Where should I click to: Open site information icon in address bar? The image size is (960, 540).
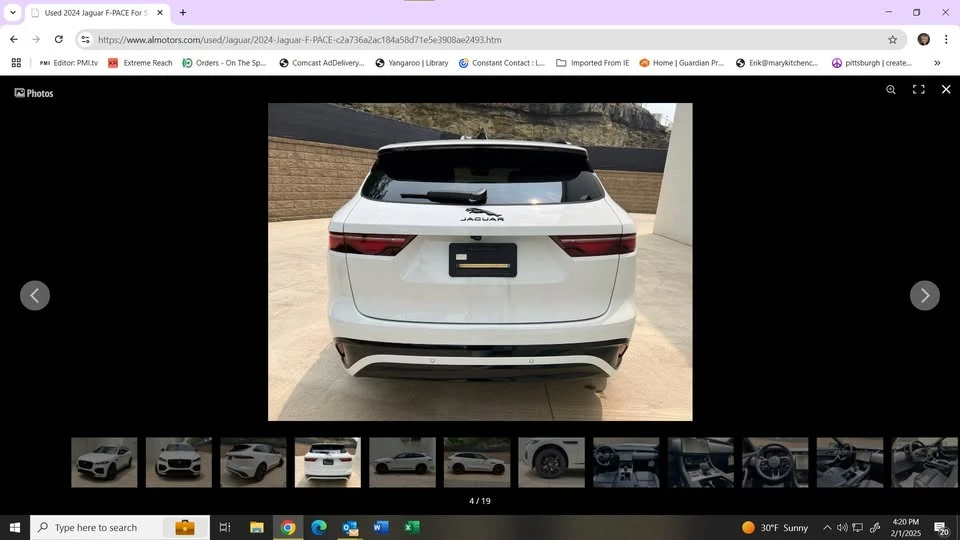pyautogui.click(x=85, y=40)
